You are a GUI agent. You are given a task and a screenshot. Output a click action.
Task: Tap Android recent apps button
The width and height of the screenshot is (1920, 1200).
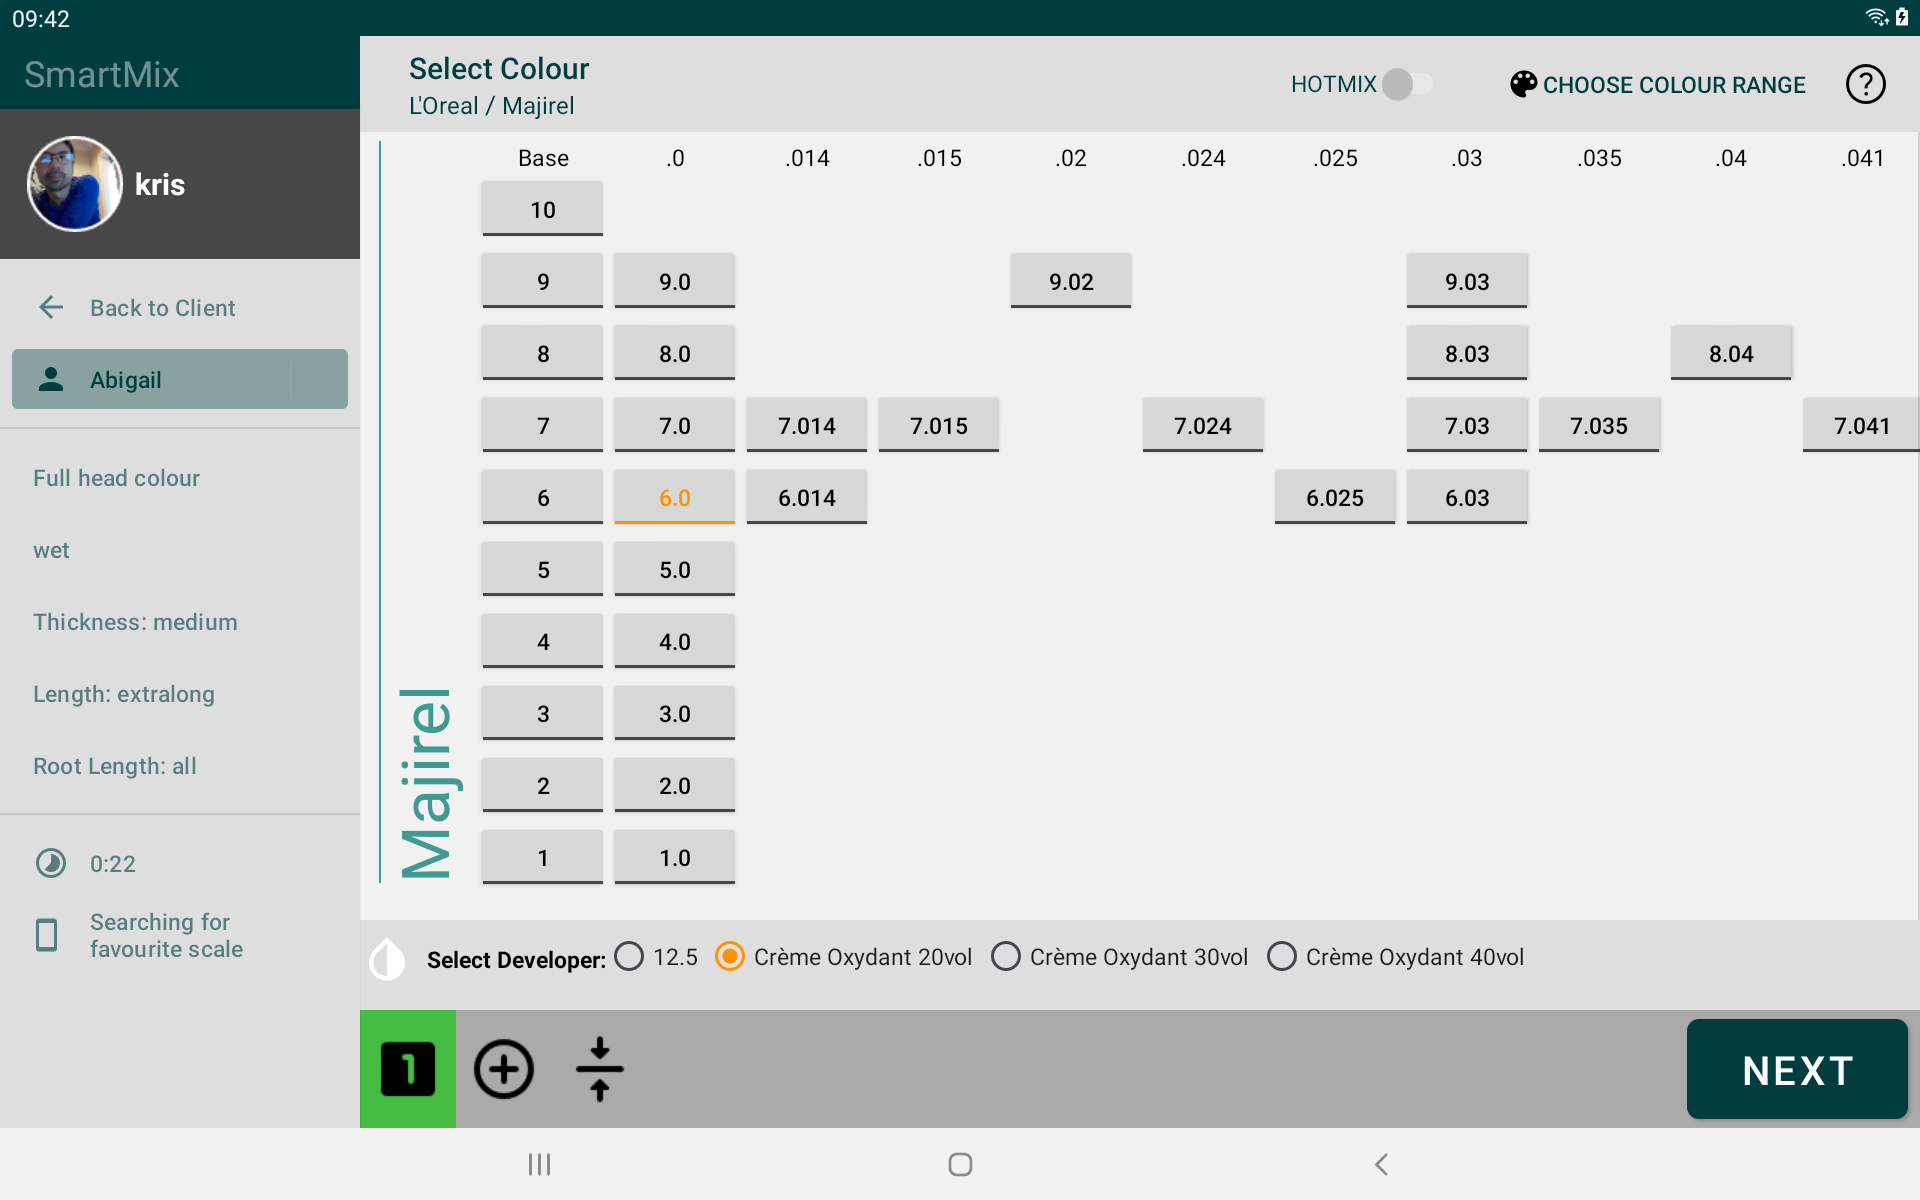tap(540, 1164)
